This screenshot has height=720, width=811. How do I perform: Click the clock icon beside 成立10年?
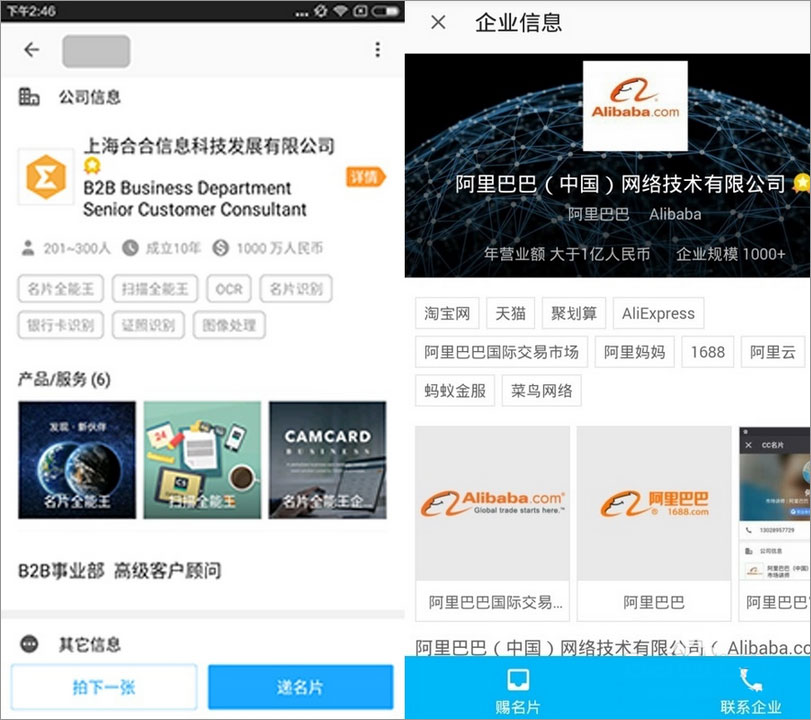point(130,248)
